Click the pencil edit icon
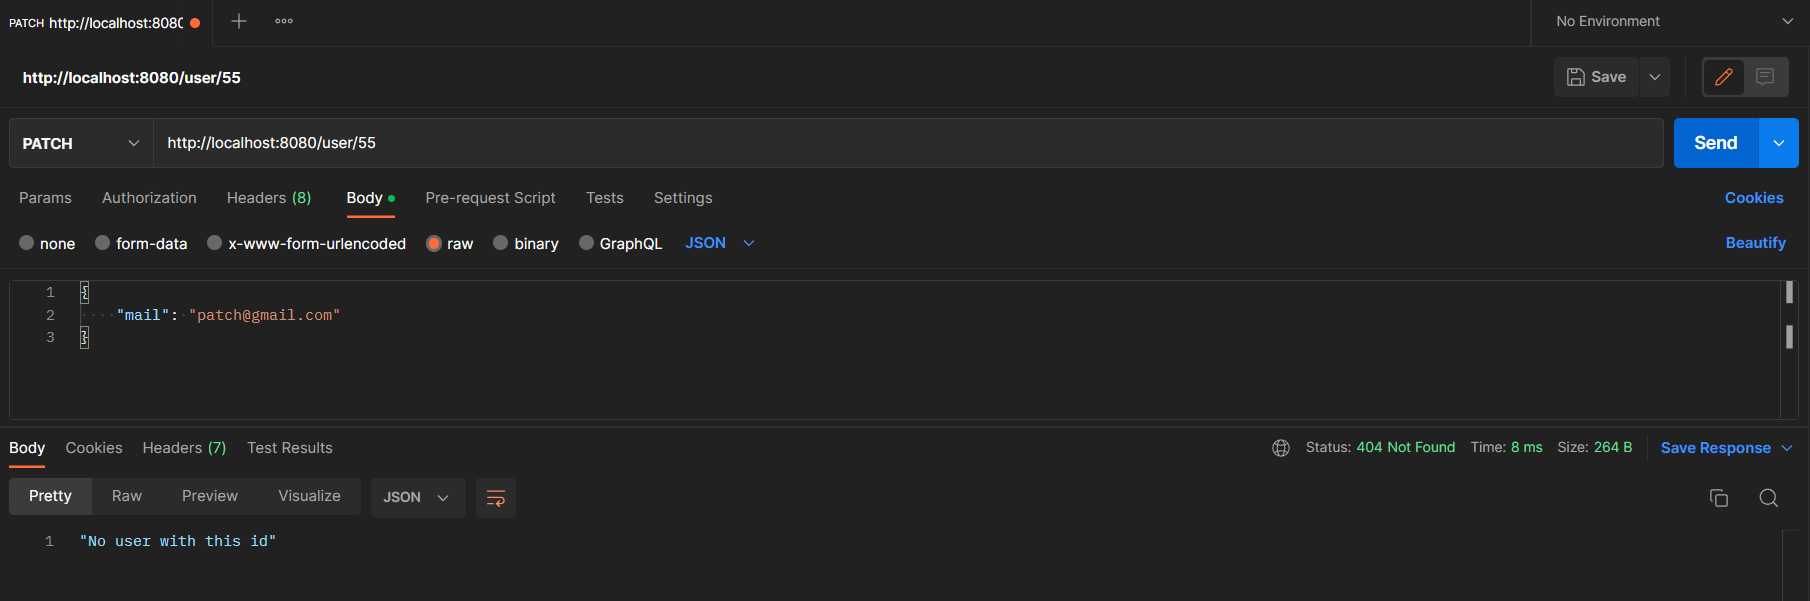 tap(1723, 77)
